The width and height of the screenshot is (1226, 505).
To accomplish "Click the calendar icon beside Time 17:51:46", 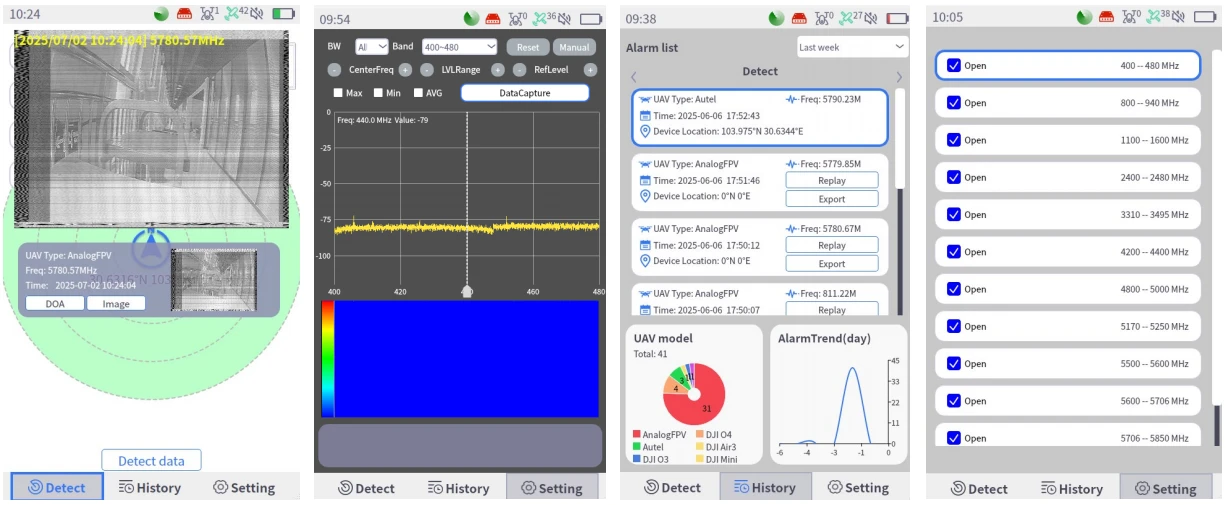I will (645, 181).
